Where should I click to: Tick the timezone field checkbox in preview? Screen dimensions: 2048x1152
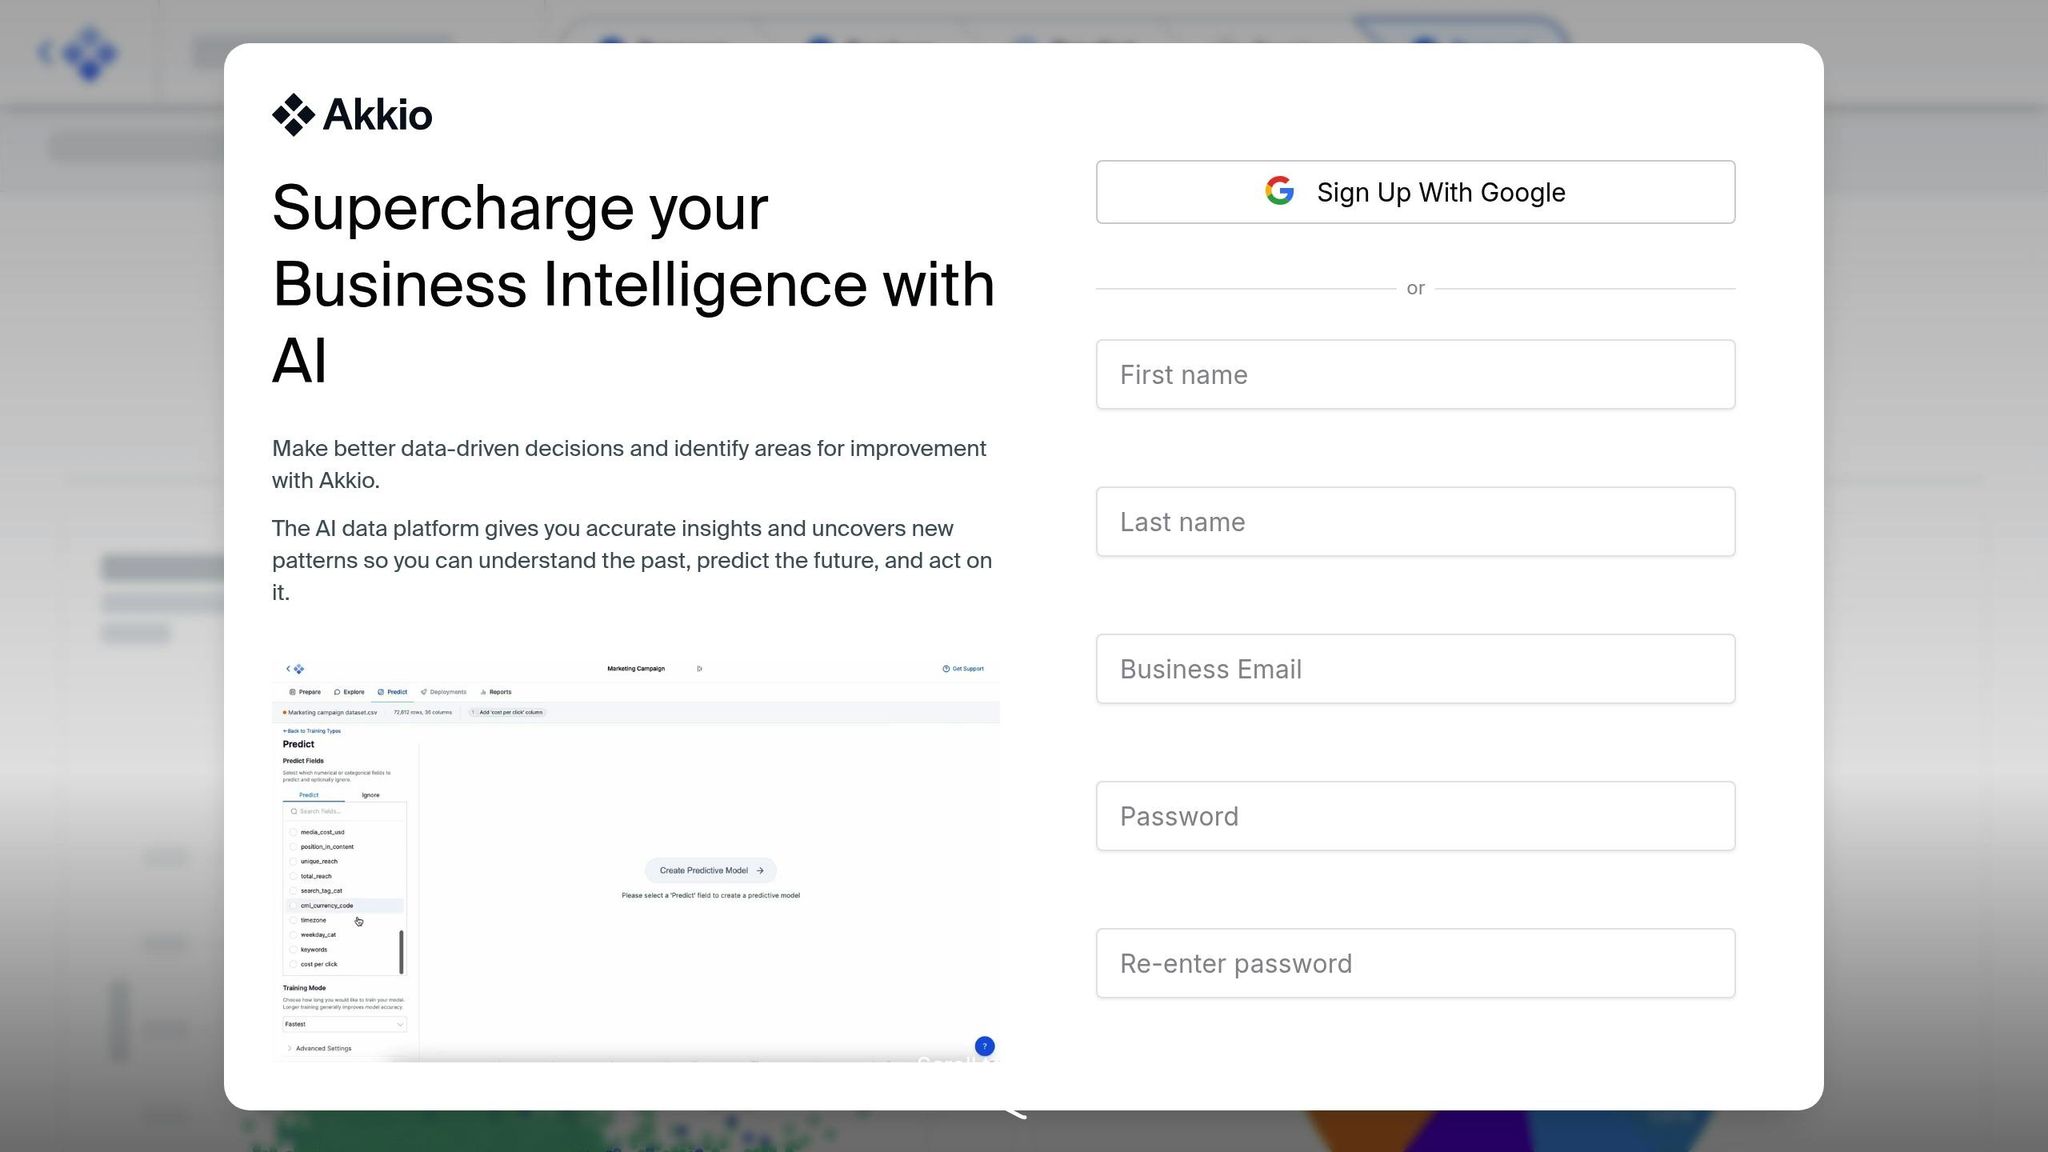click(293, 920)
